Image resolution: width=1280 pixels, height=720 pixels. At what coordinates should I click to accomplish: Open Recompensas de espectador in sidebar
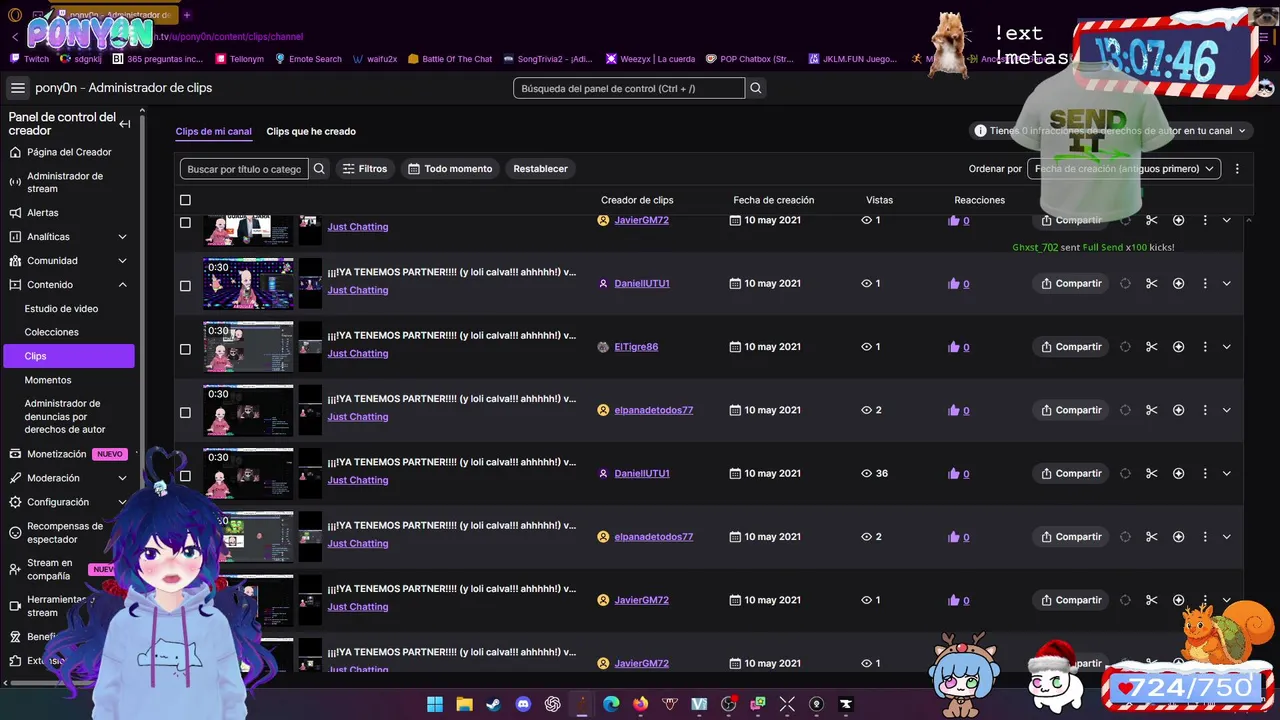tap(65, 533)
